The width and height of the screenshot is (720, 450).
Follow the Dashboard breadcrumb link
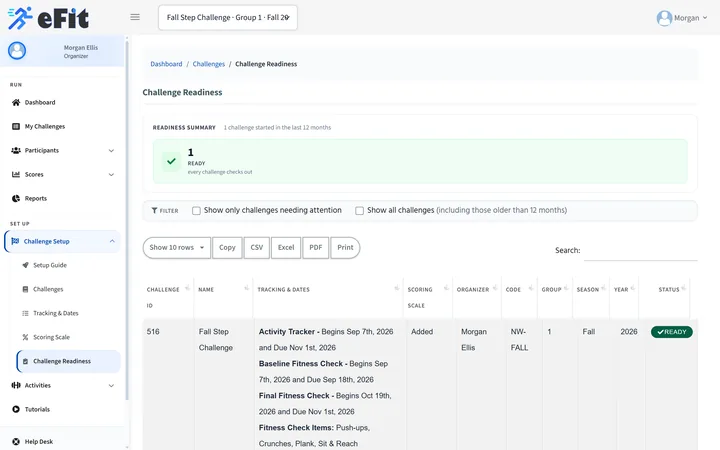(166, 64)
